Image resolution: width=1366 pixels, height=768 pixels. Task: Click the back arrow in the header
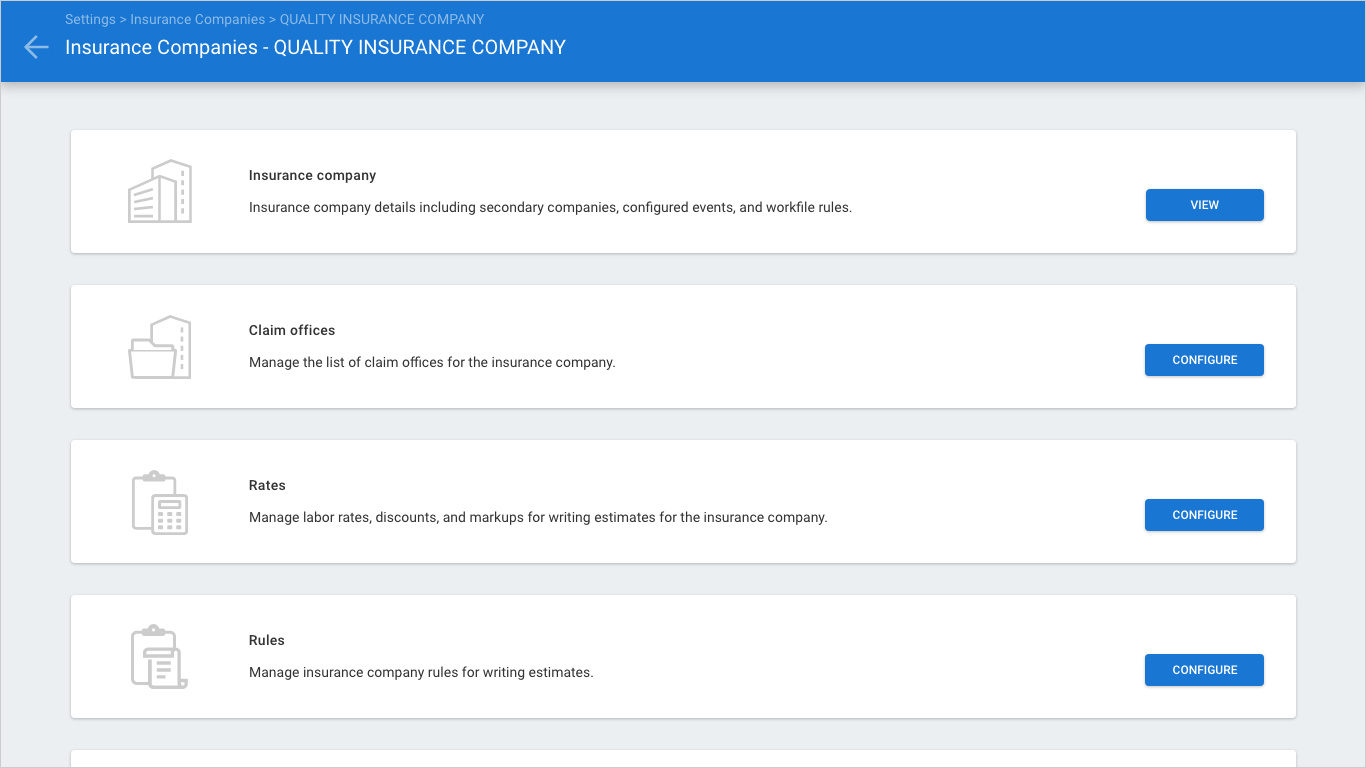point(36,47)
